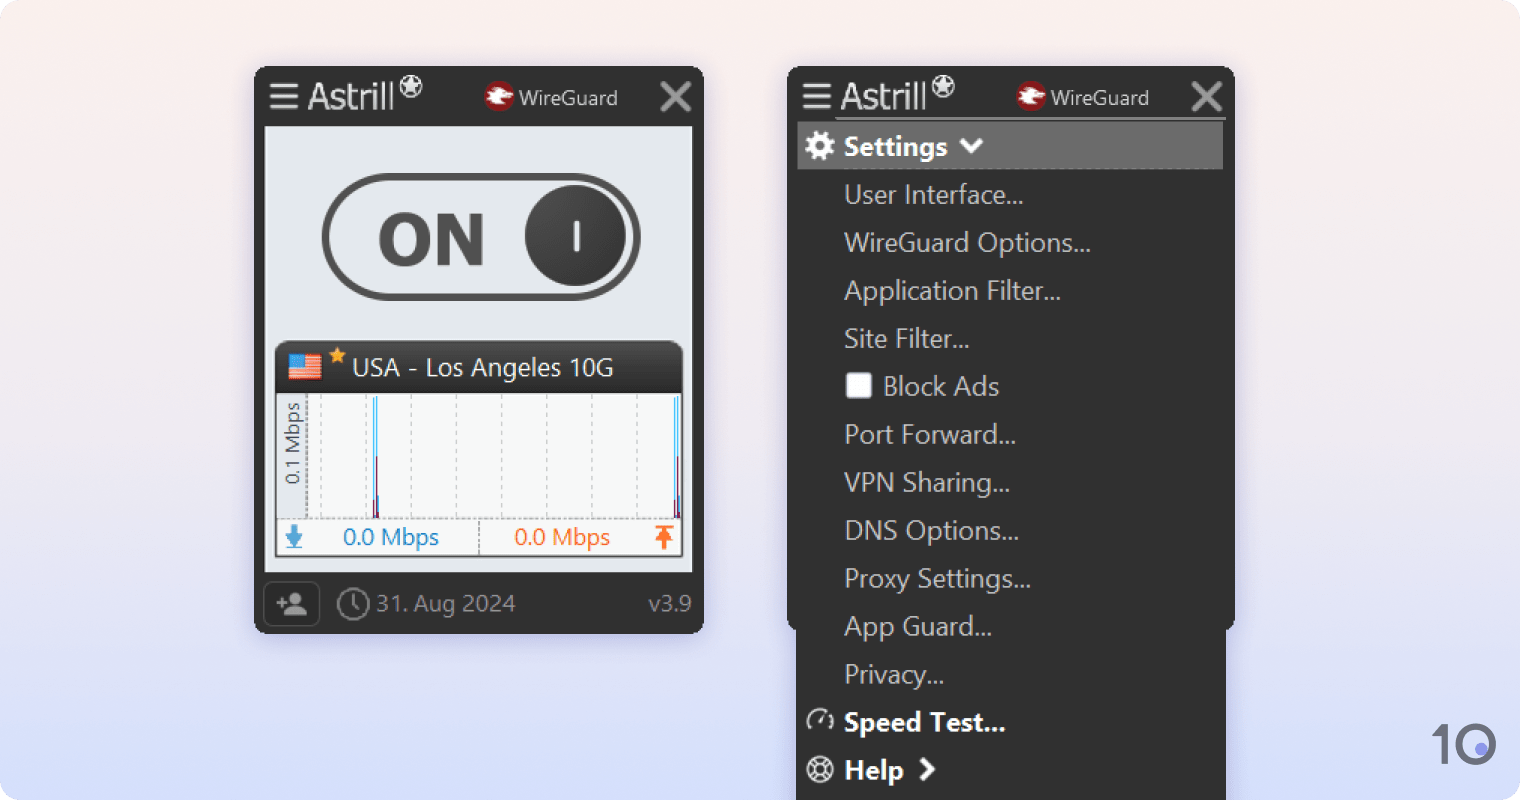Open DNS Options from the Settings menu
Viewport: 1520px width, 800px height.
931,530
